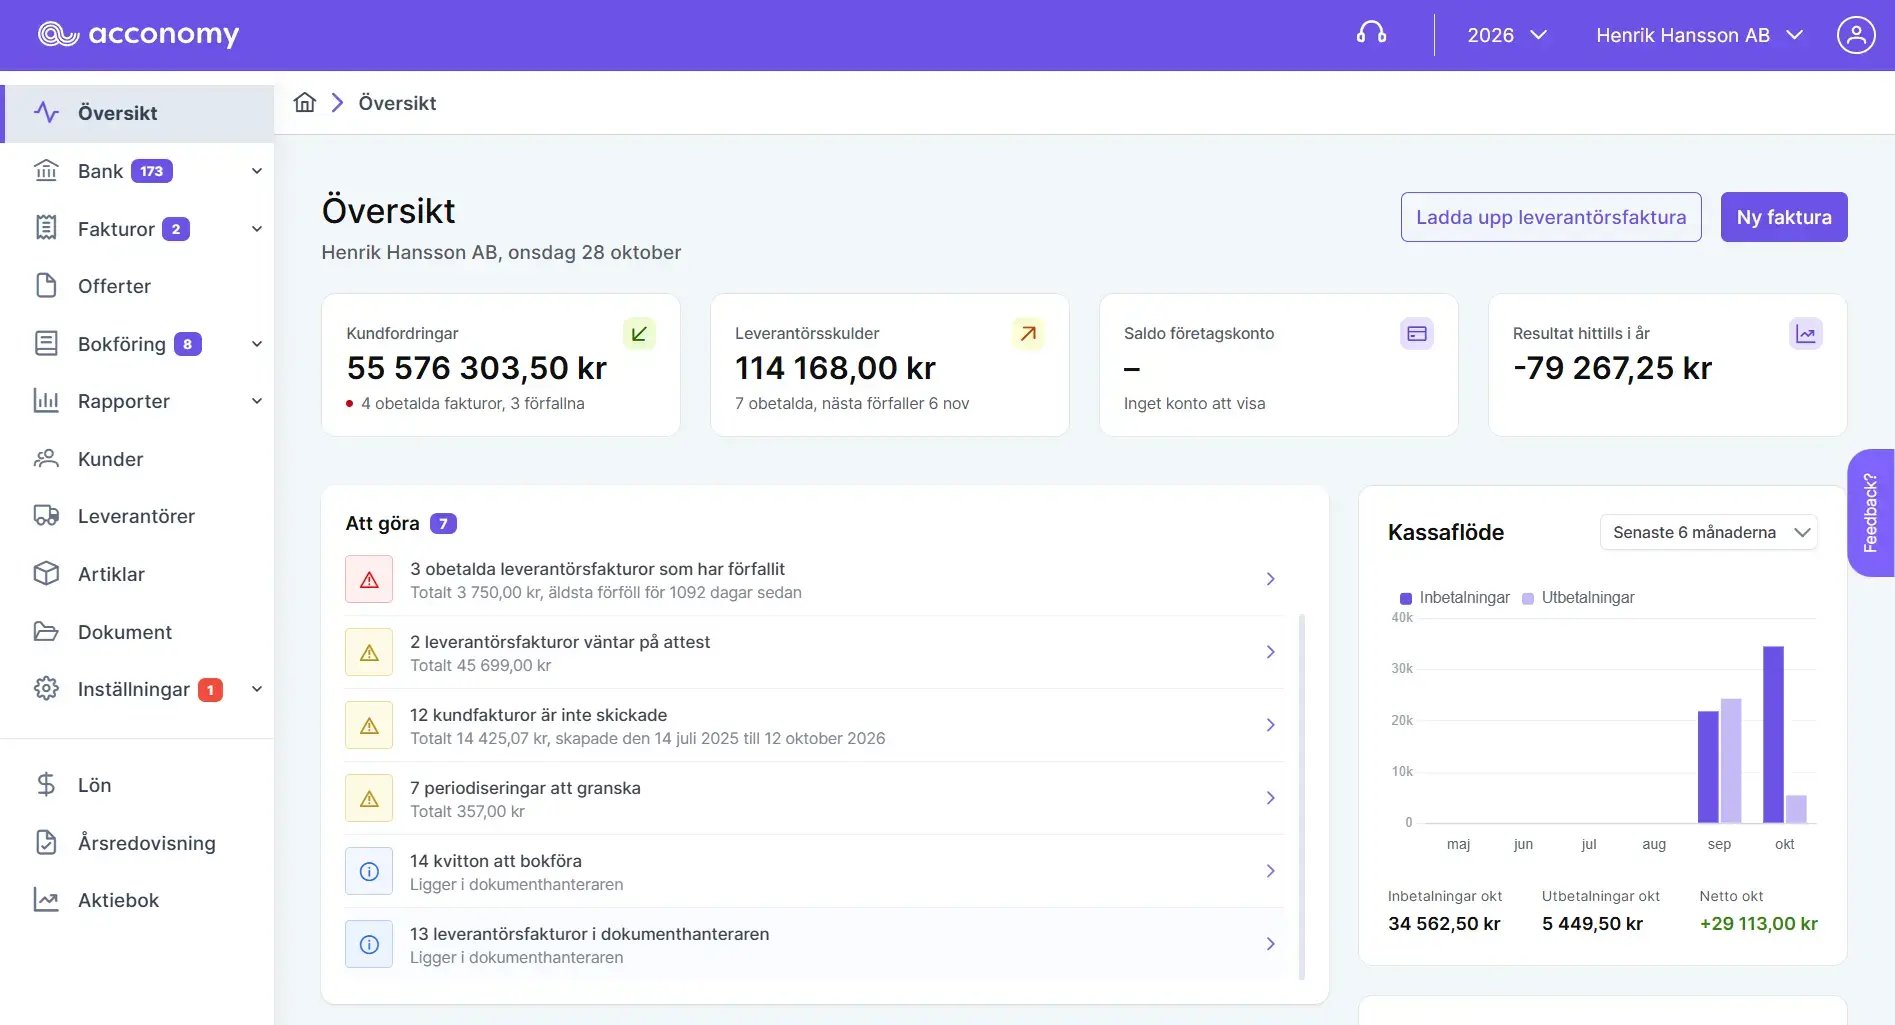Click the Utbetalningar legend color swatch
Image resolution: width=1895 pixels, height=1025 pixels.
[x=1528, y=598]
